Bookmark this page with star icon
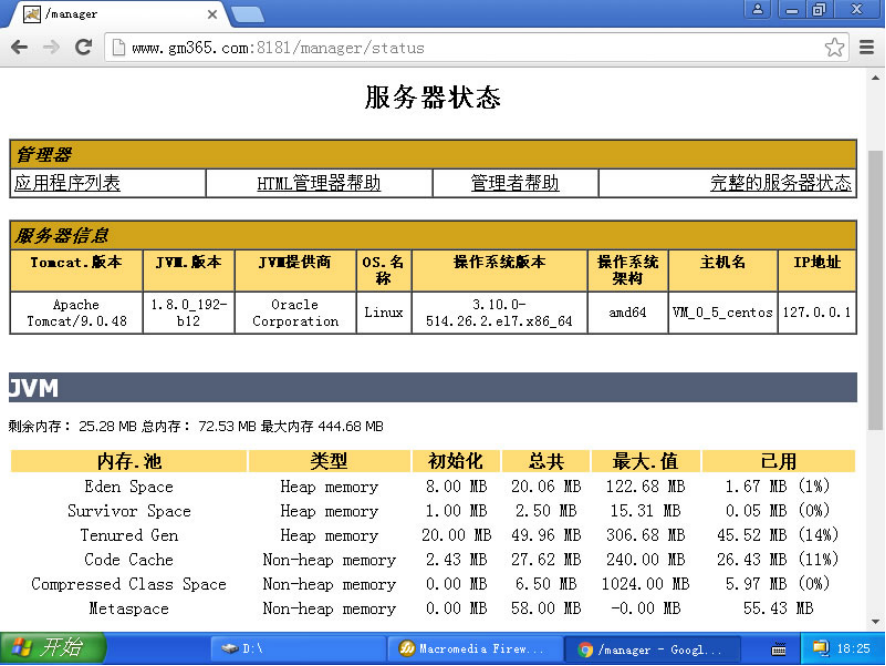 (834, 47)
